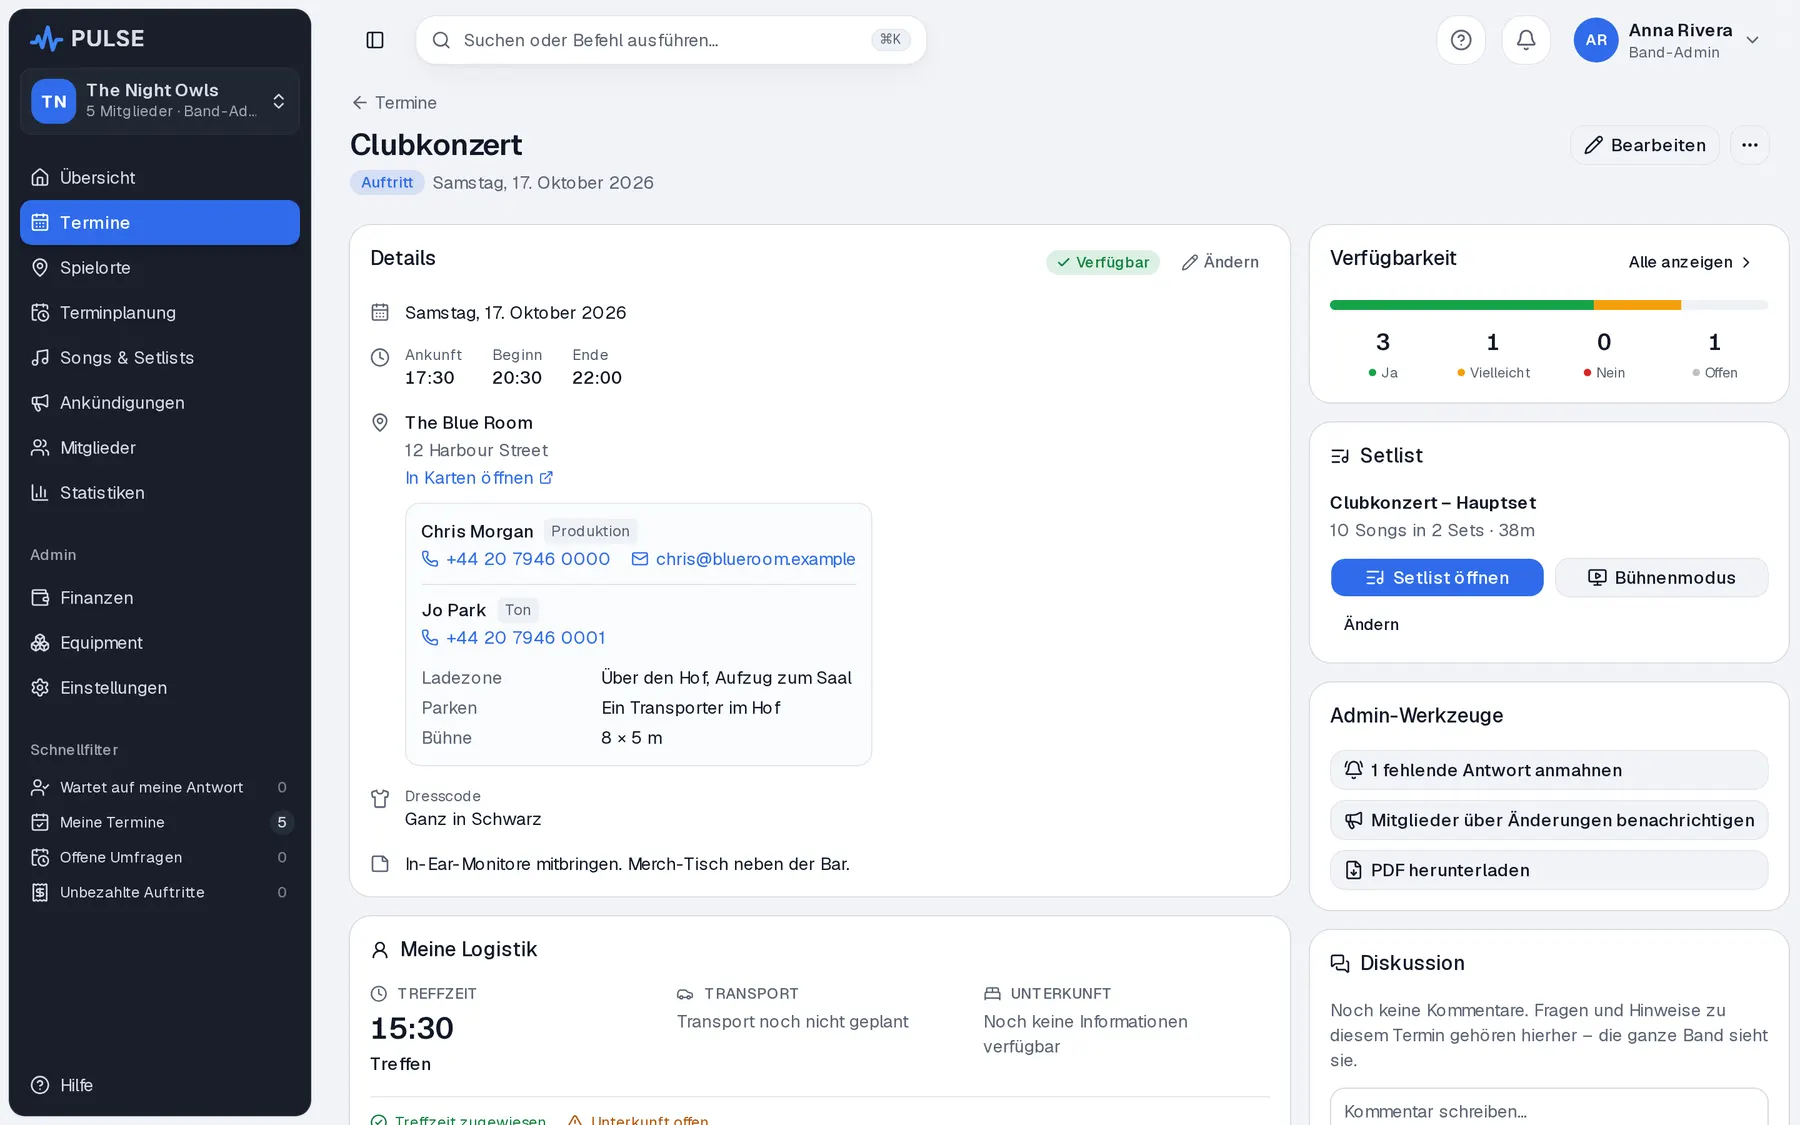The image size is (1800, 1125).
Task: Open the location in Karten öffnen link
Action: [479, 478]
